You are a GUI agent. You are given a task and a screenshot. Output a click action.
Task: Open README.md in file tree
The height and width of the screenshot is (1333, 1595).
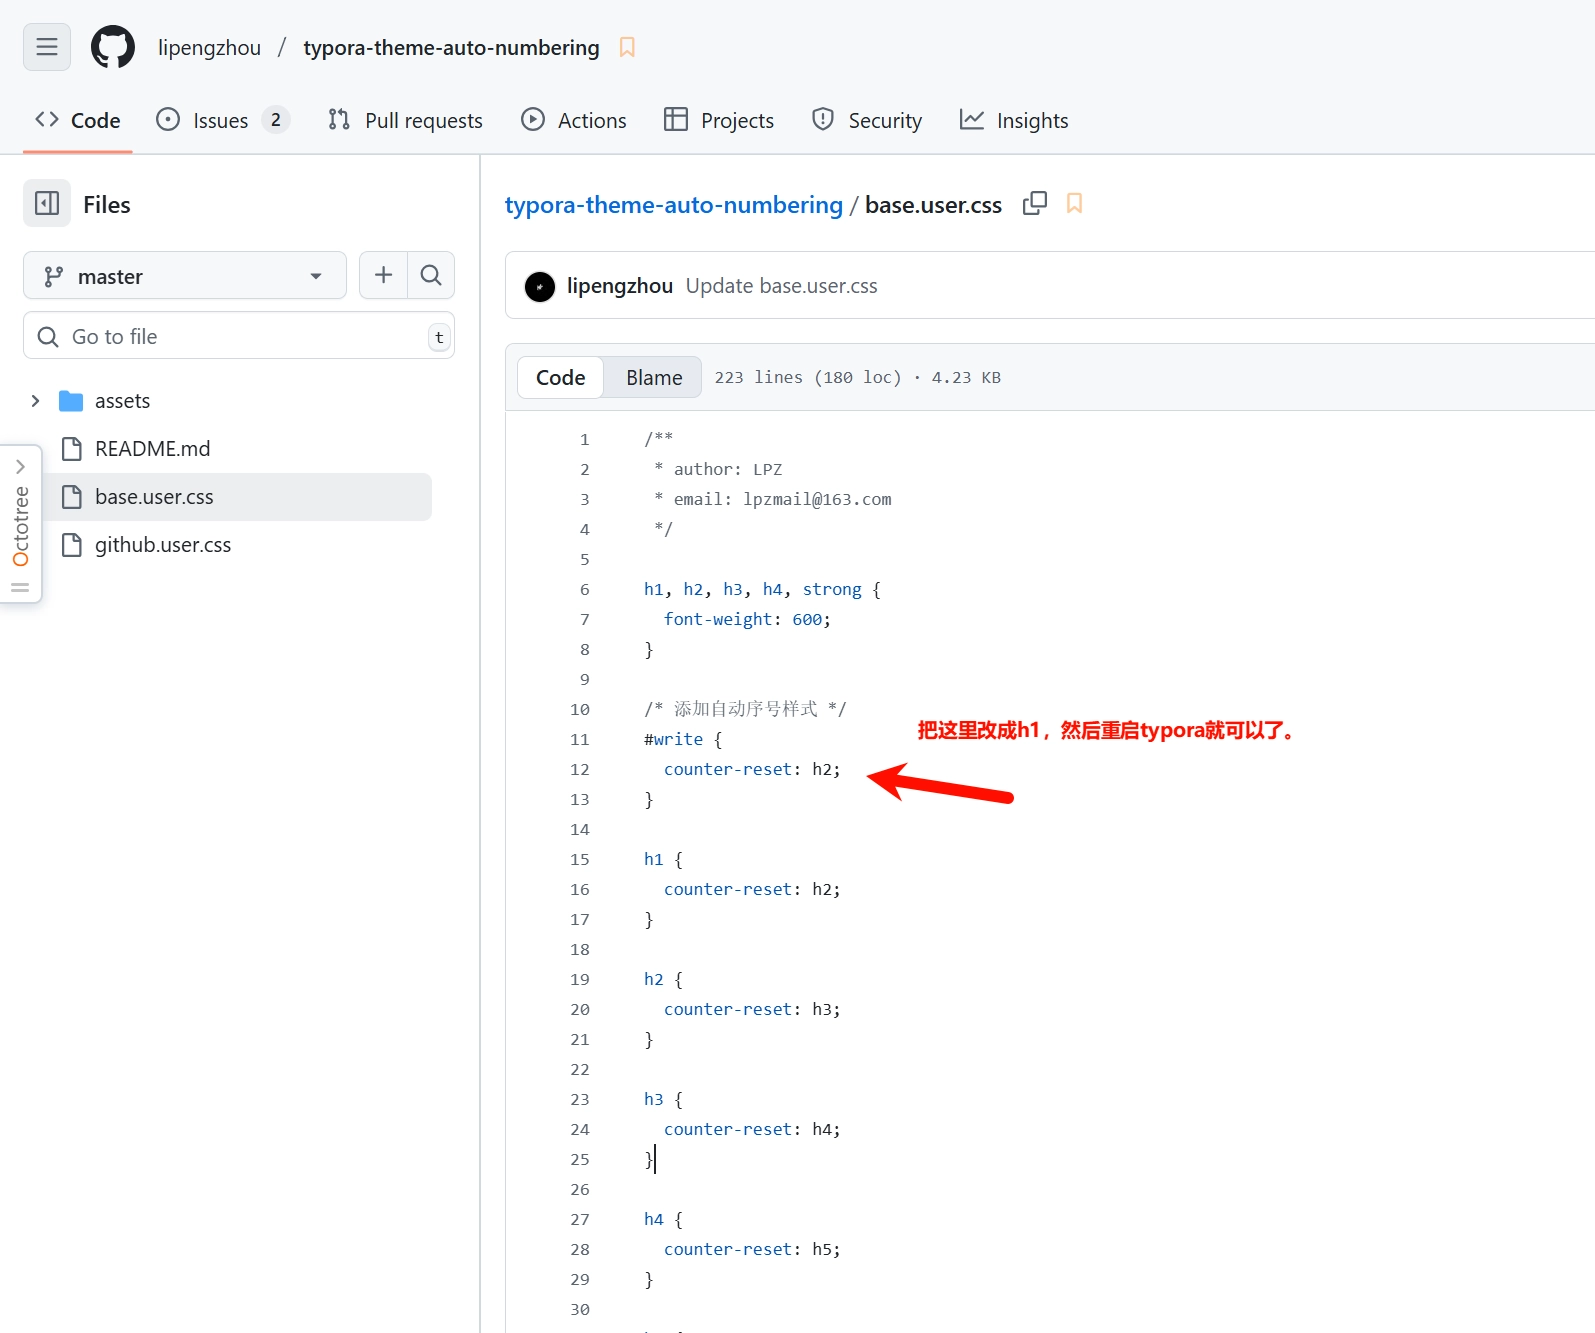coord(152,449)
